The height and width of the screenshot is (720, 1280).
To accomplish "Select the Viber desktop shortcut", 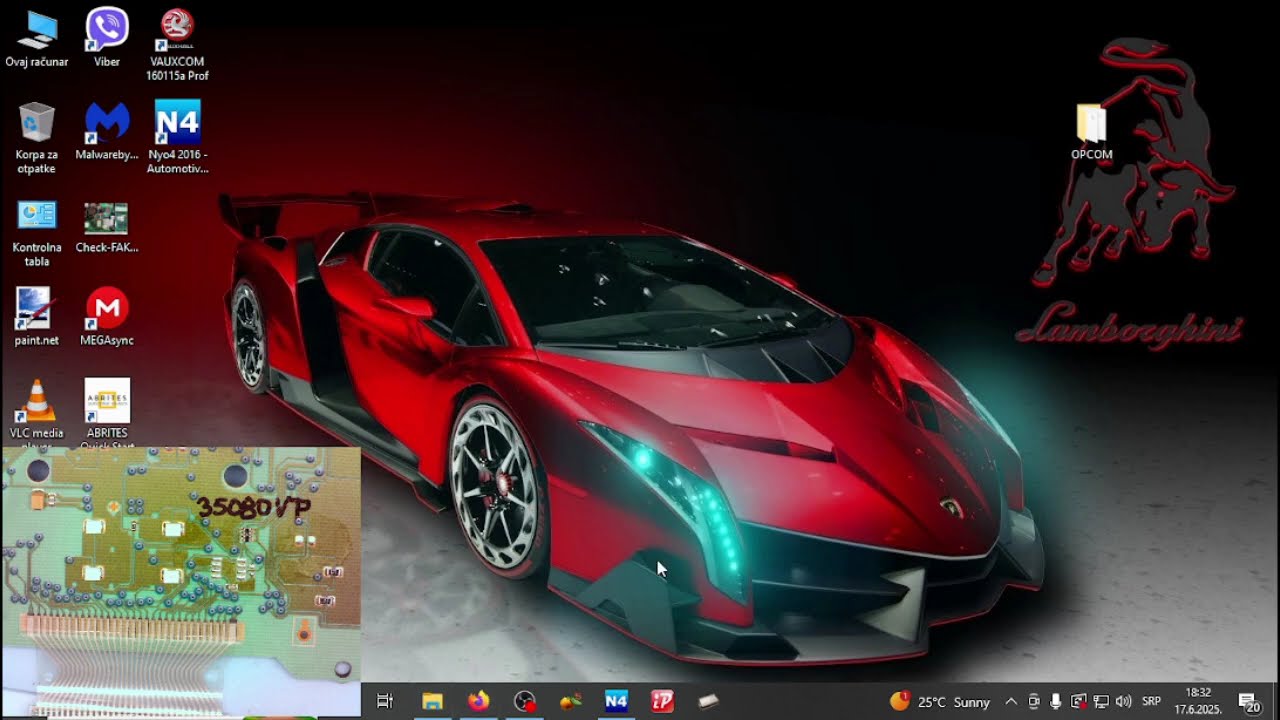I will pos(107,38).
